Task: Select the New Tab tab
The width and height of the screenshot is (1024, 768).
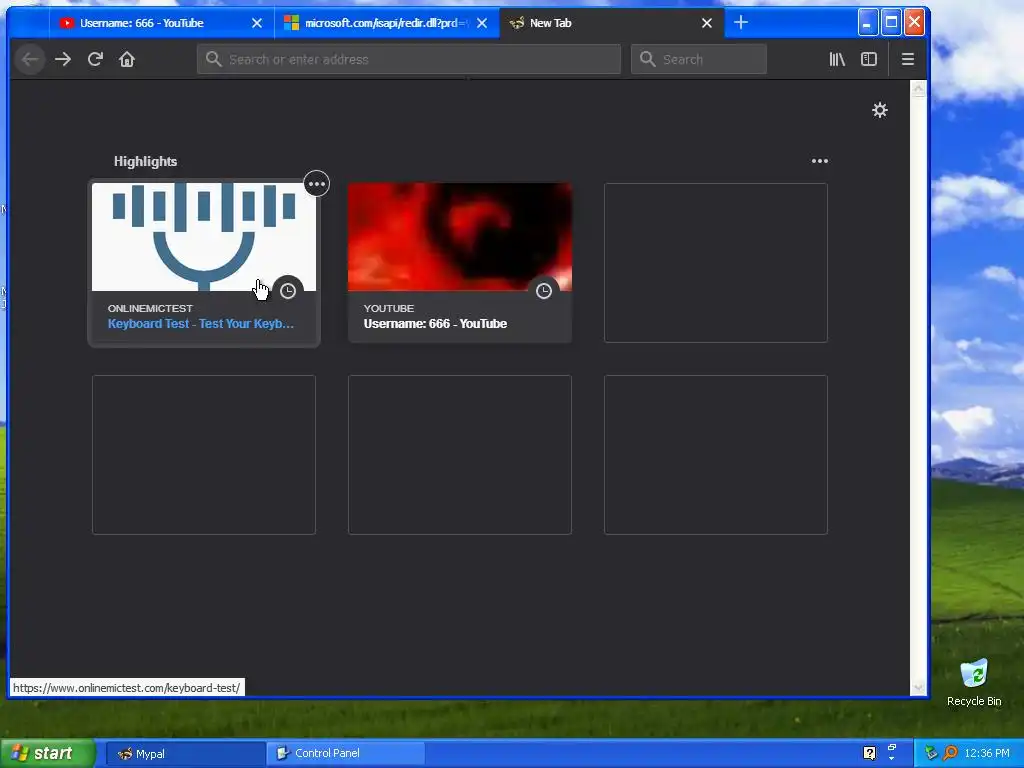Action: 611,23
